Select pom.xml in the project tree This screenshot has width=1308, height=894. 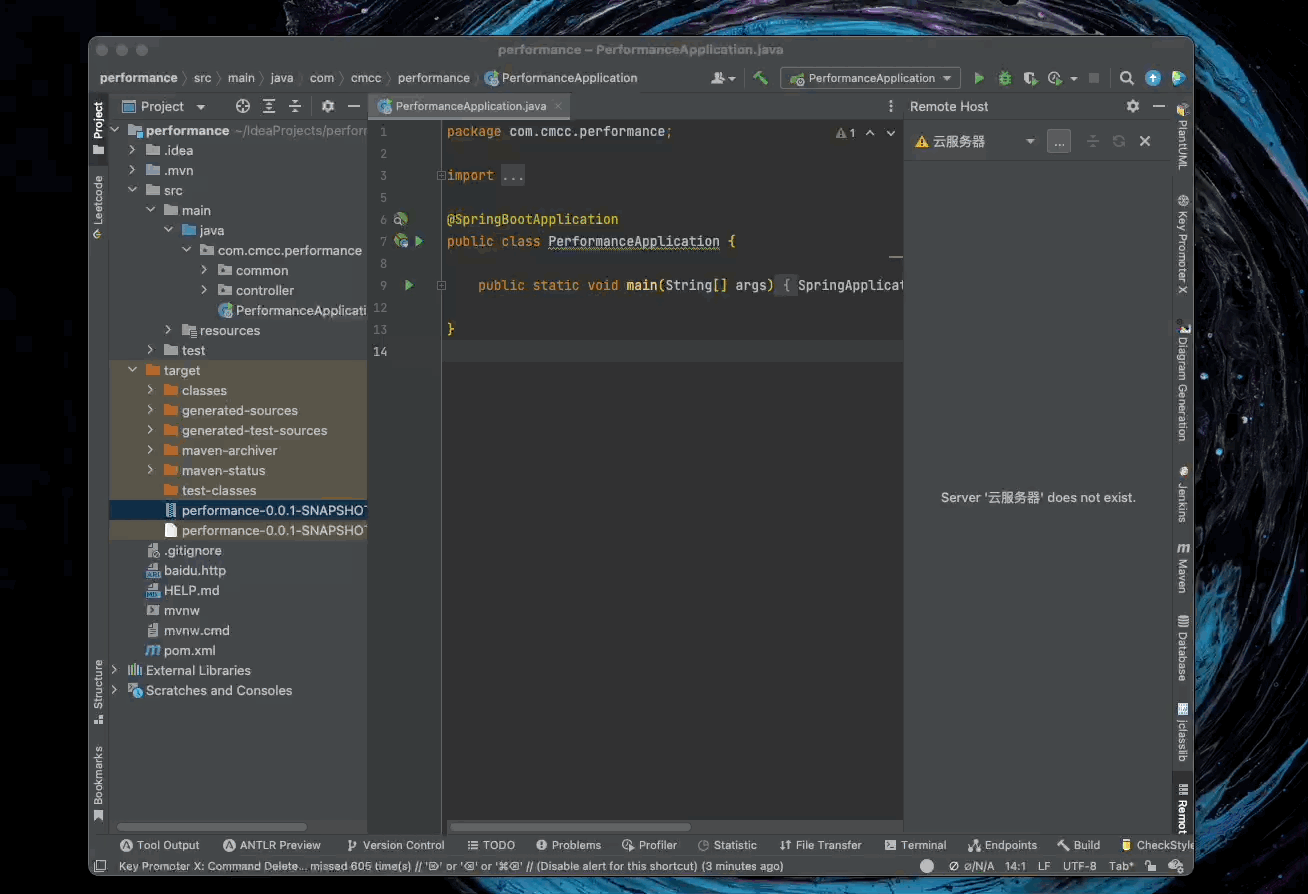(189, 650)
